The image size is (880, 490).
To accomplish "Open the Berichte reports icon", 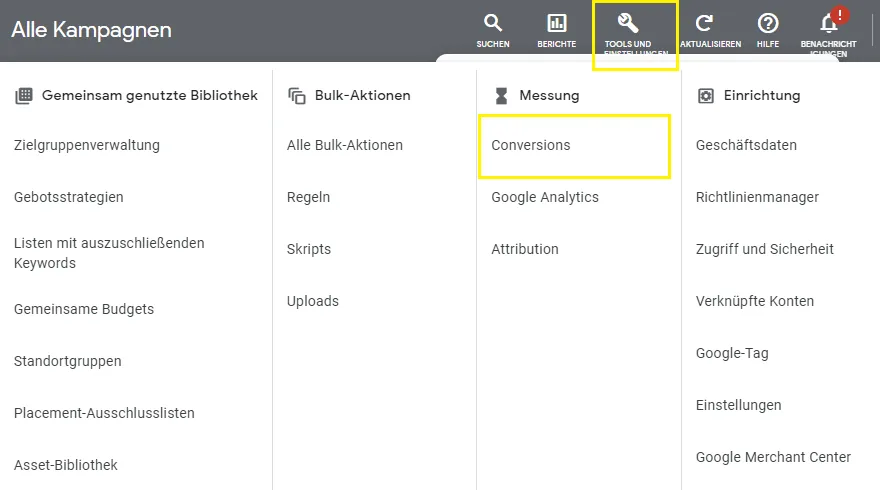I will (x=557, y=23).
